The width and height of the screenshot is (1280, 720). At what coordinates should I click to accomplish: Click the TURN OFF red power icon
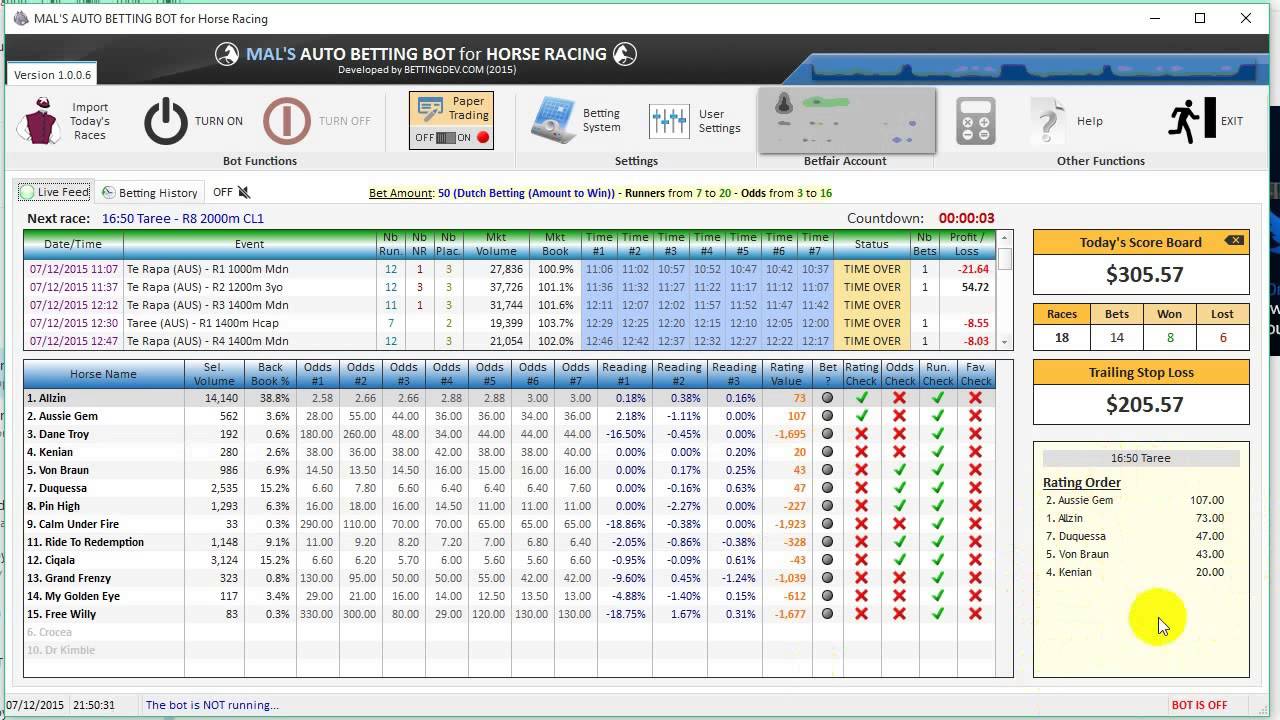click(286, 121)
